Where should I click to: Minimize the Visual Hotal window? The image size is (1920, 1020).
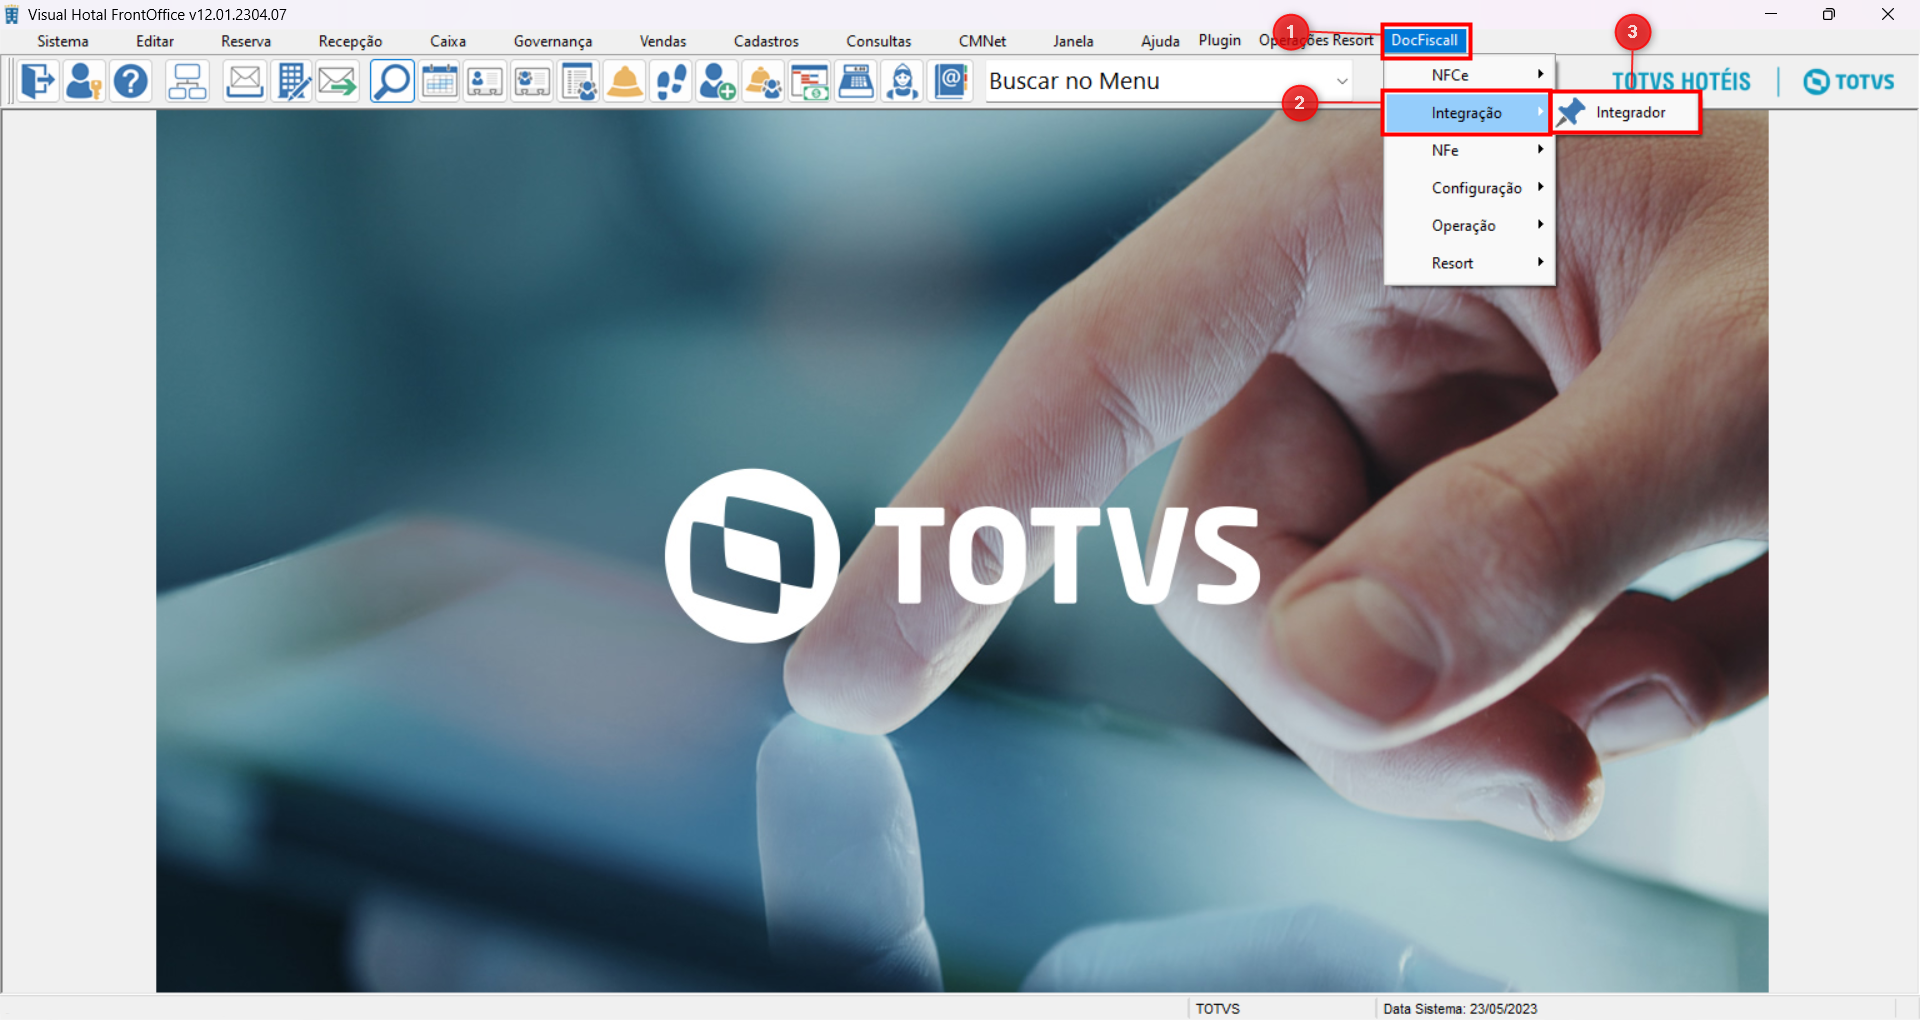pyautogui.click(x=1771, y=14)
